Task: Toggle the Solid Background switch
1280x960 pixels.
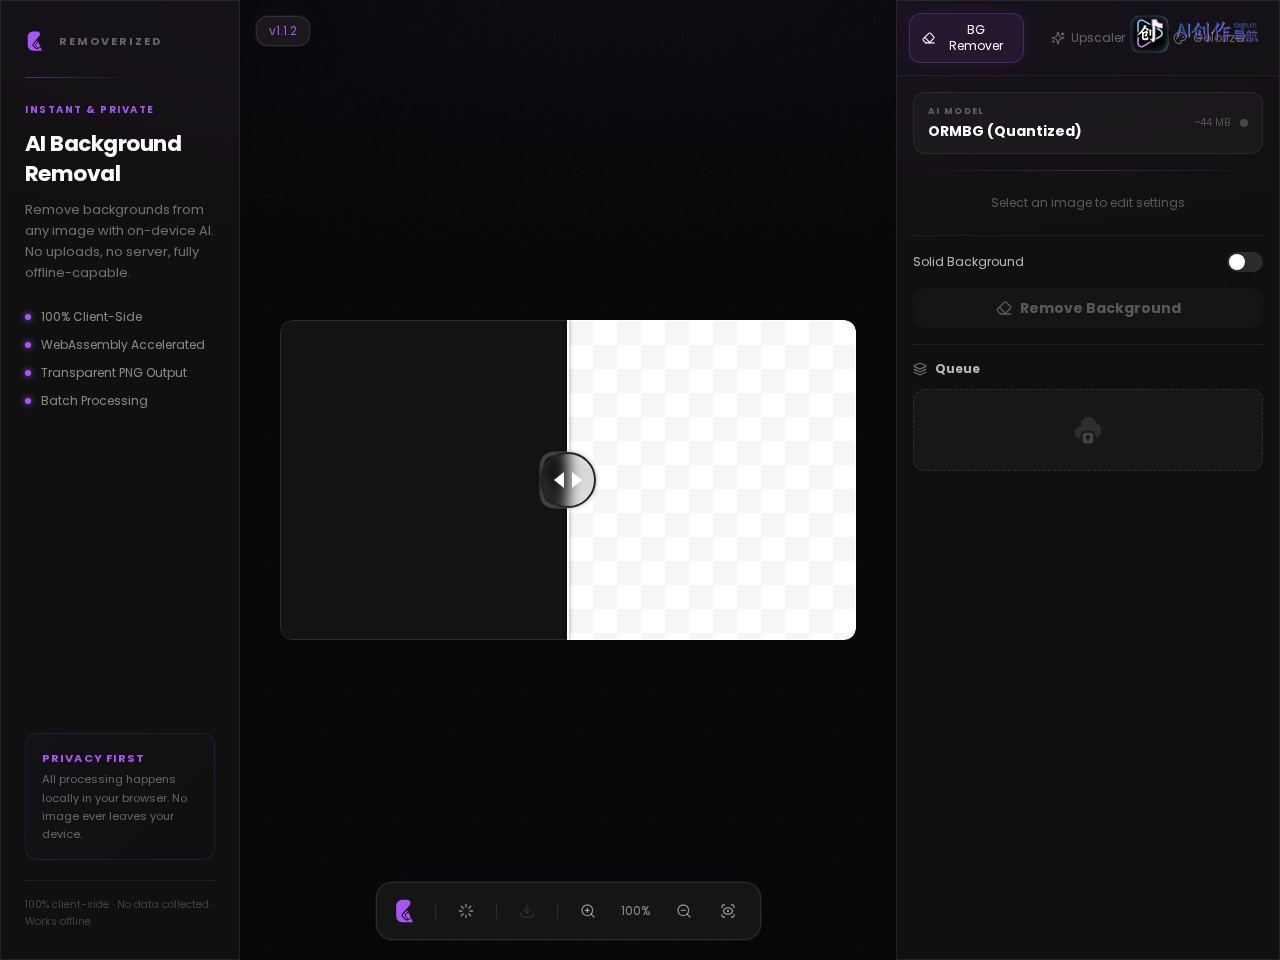Action: pos(1245,262)
